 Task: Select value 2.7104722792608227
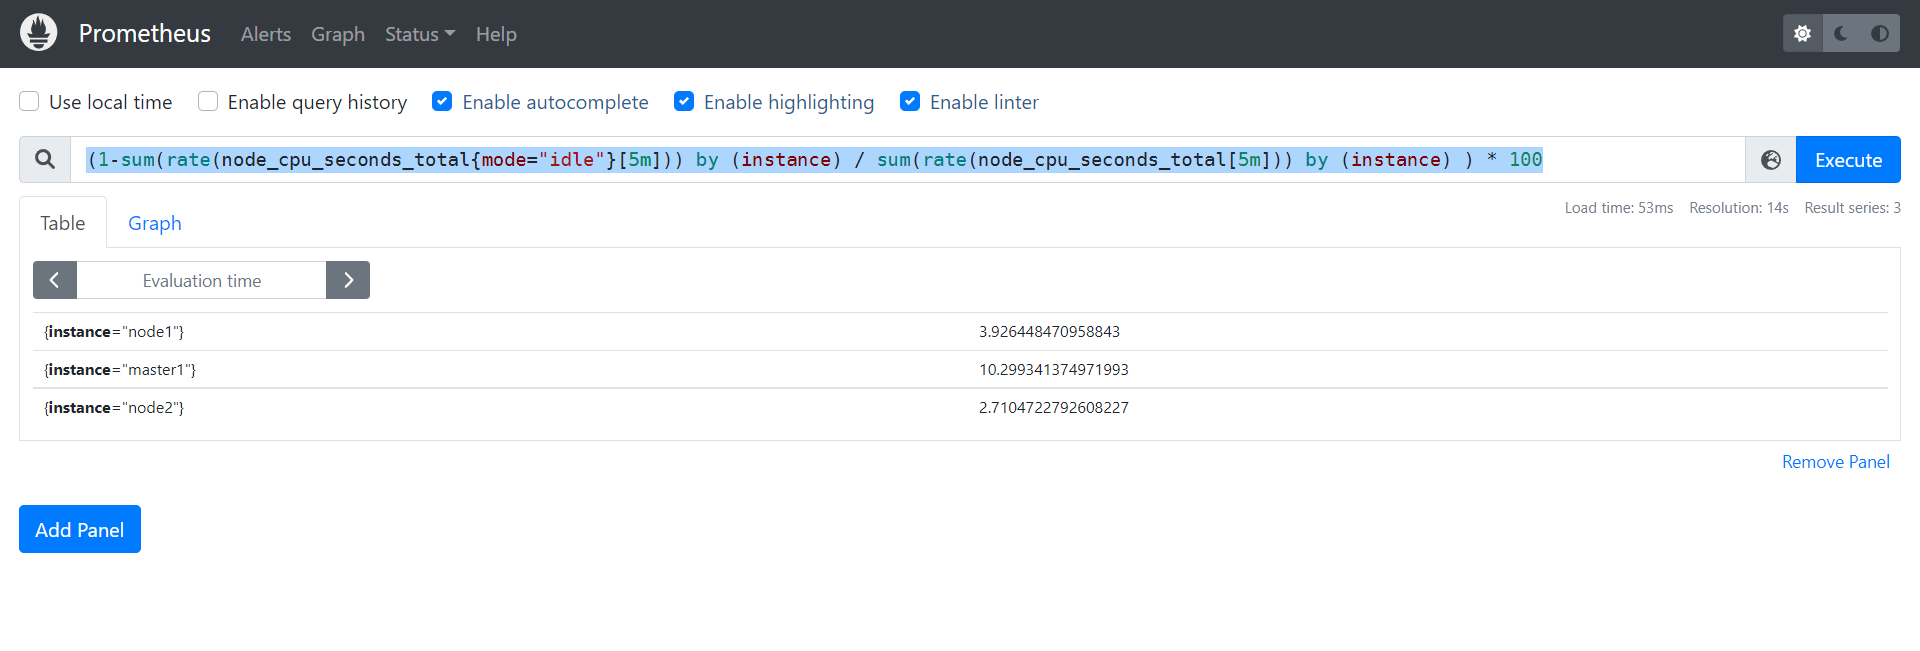[1054, 408]
